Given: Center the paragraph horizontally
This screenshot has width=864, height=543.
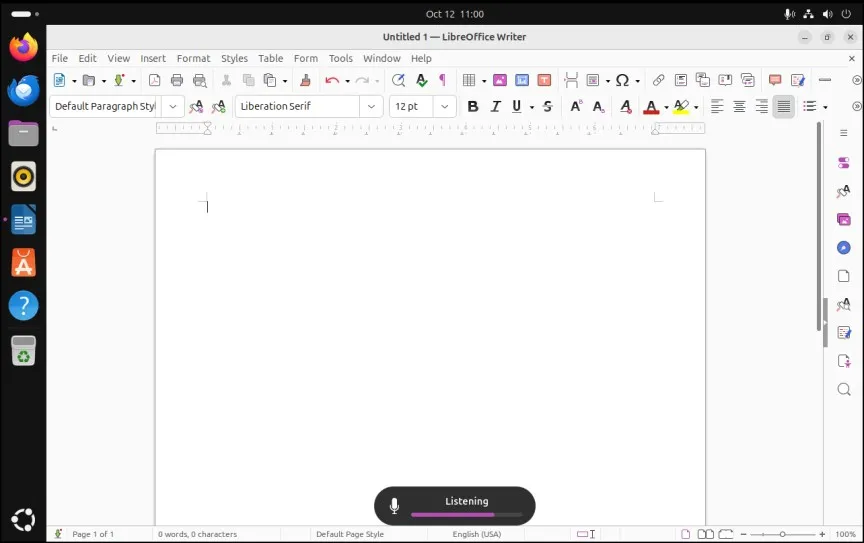Looking at the screenshot, I should tap(739, 106).
